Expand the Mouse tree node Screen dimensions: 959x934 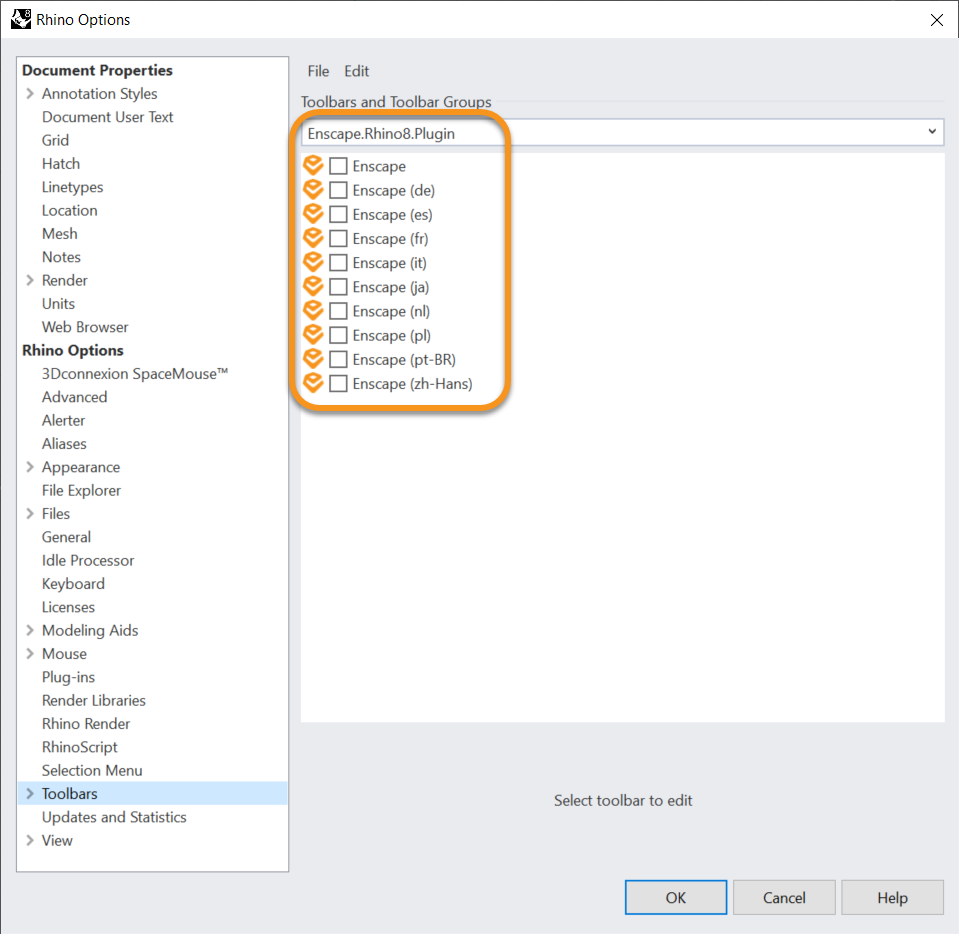pyautogui.click(x=30, y=653)
